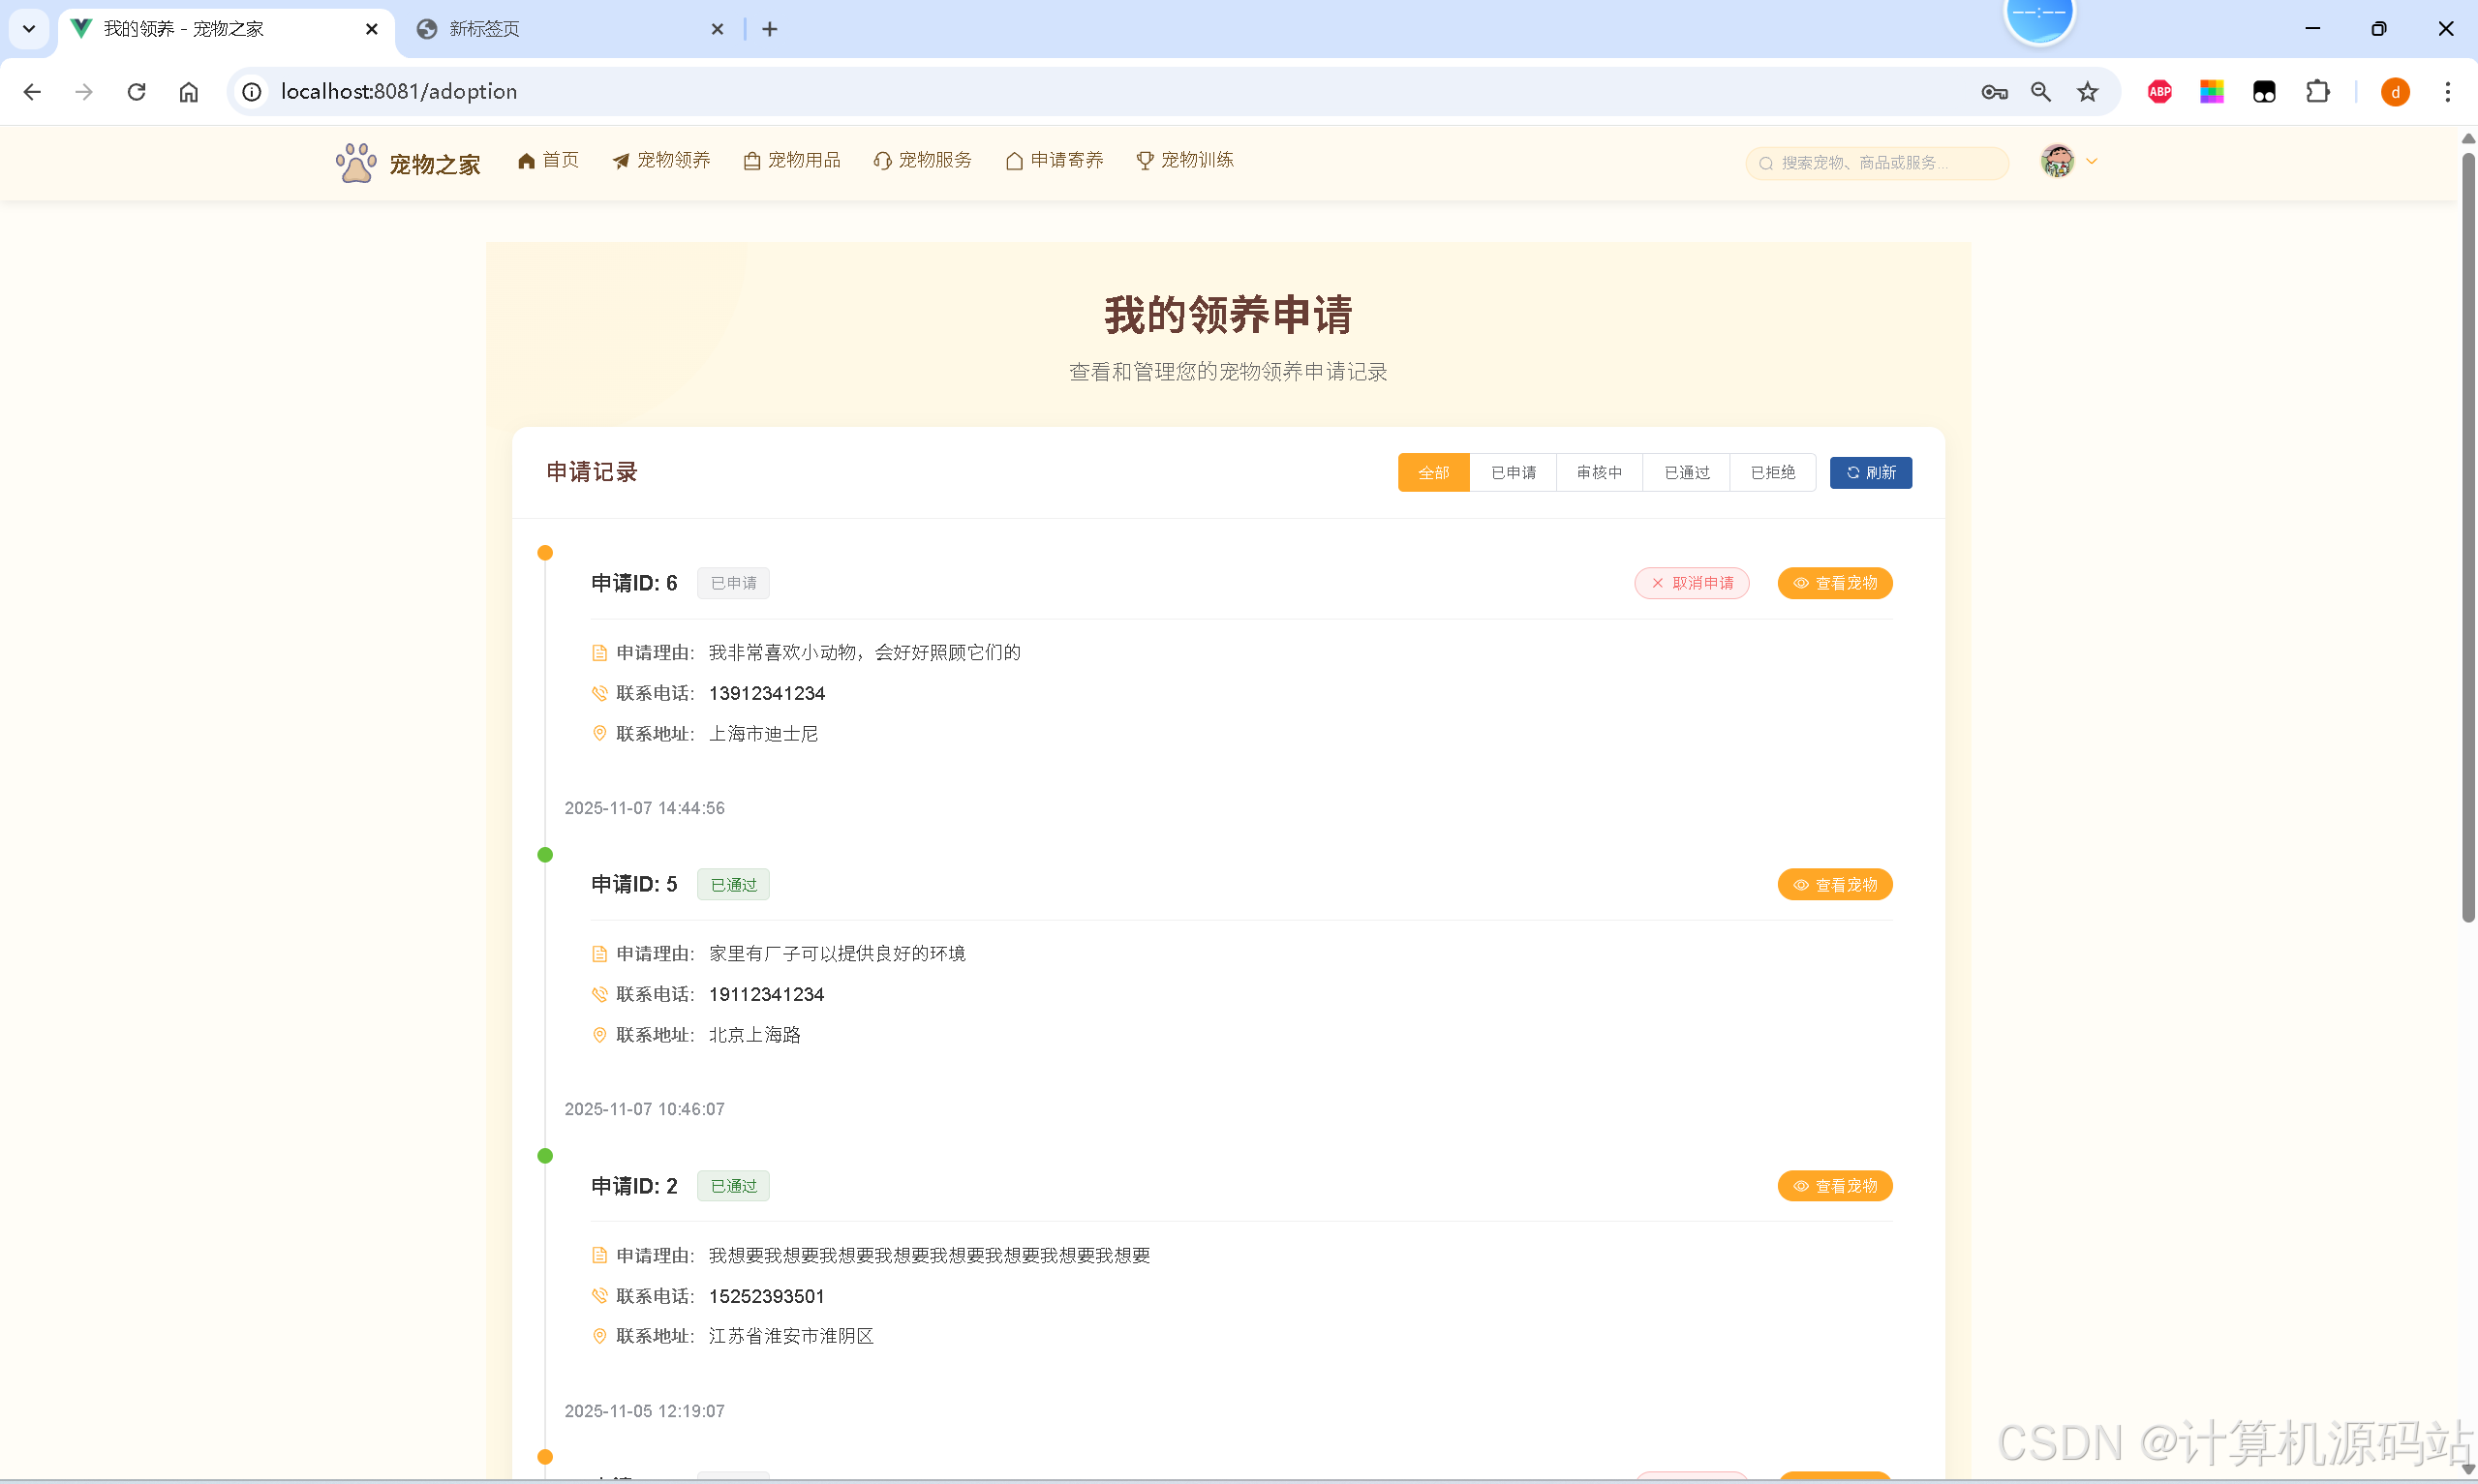Click 查看宠物 for 申请ID: 2
This screenshot has height=1484, width=2478.
[1834, 1186]
